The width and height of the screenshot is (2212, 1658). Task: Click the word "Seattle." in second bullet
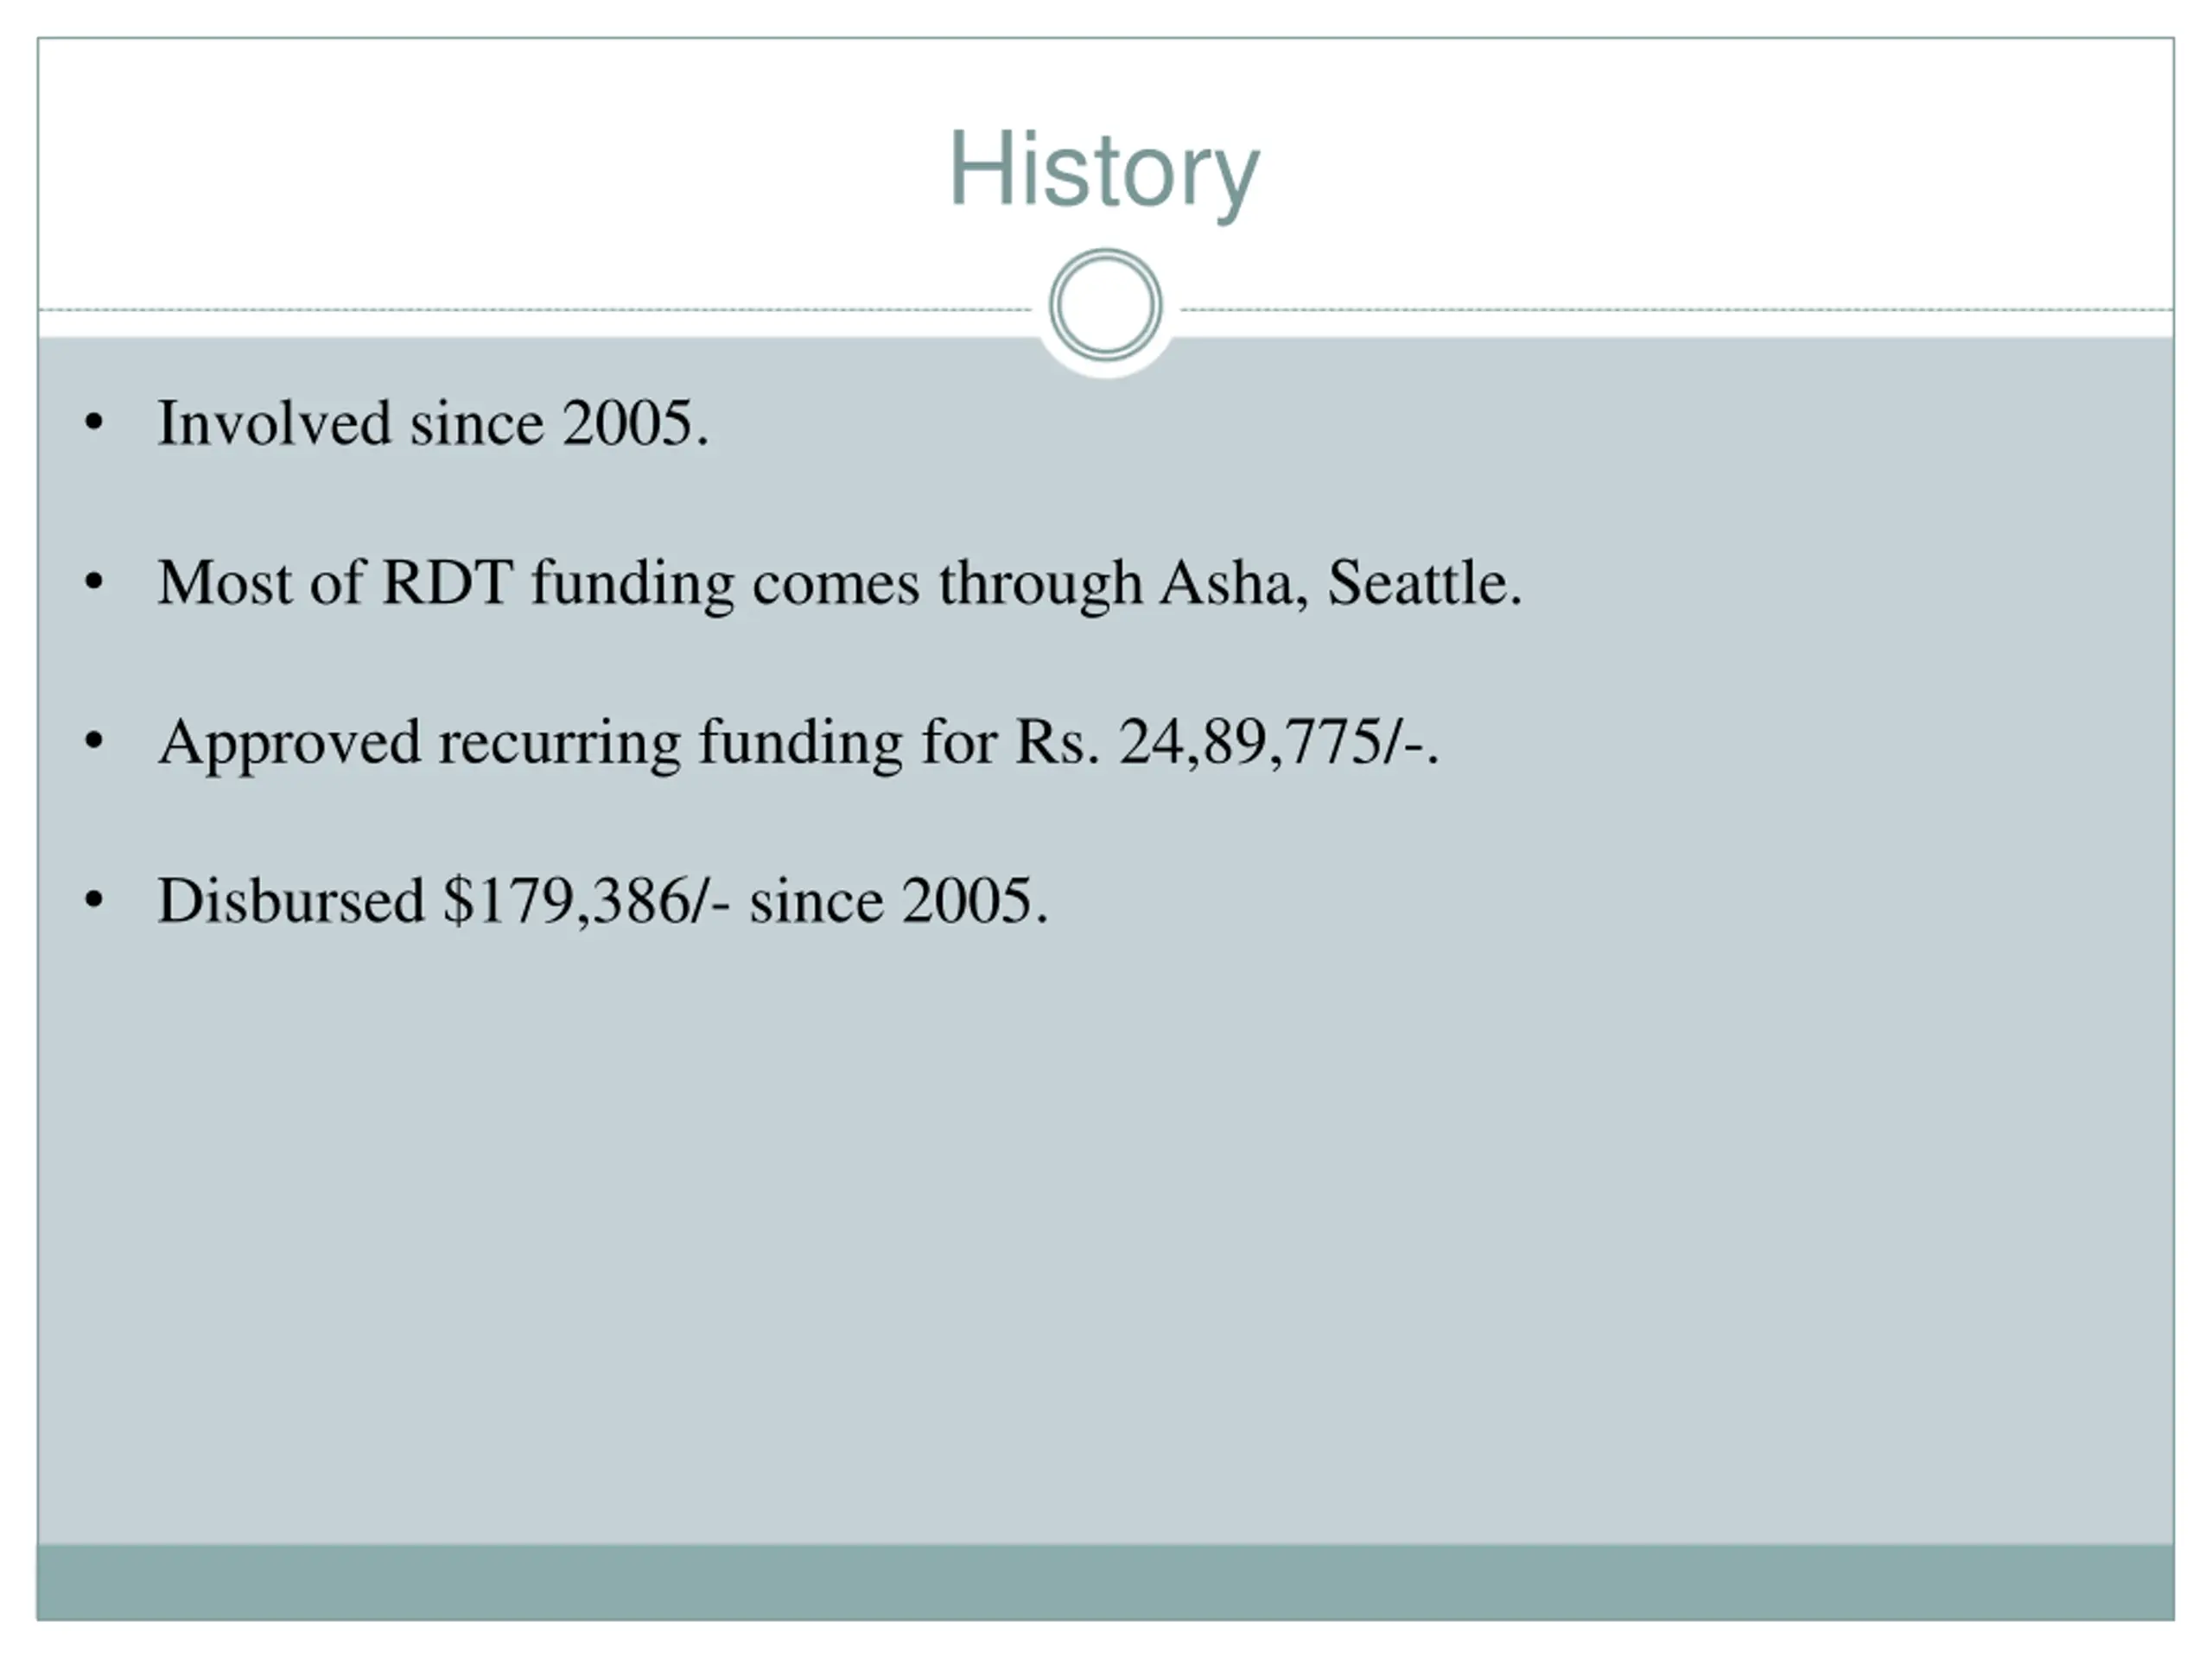1424,582
